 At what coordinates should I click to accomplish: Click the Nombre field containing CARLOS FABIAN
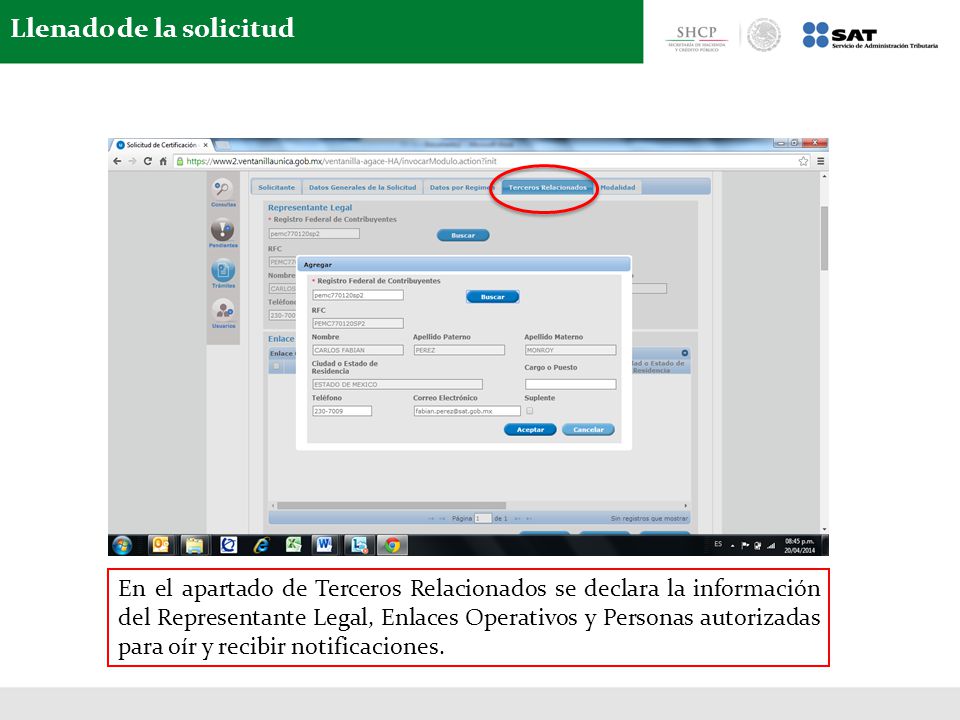pyautogui.click(x=358, y=350)
